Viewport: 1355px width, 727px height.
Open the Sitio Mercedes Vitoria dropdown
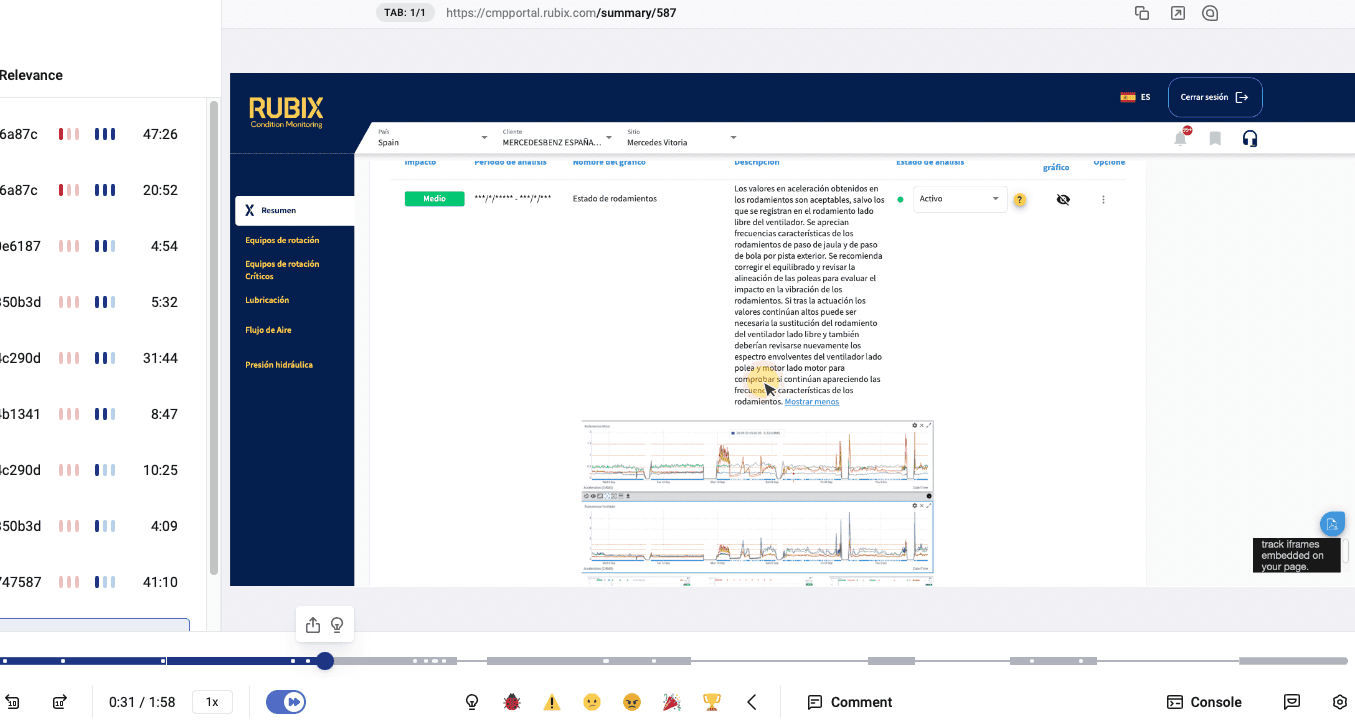click(x=681, y=138)
